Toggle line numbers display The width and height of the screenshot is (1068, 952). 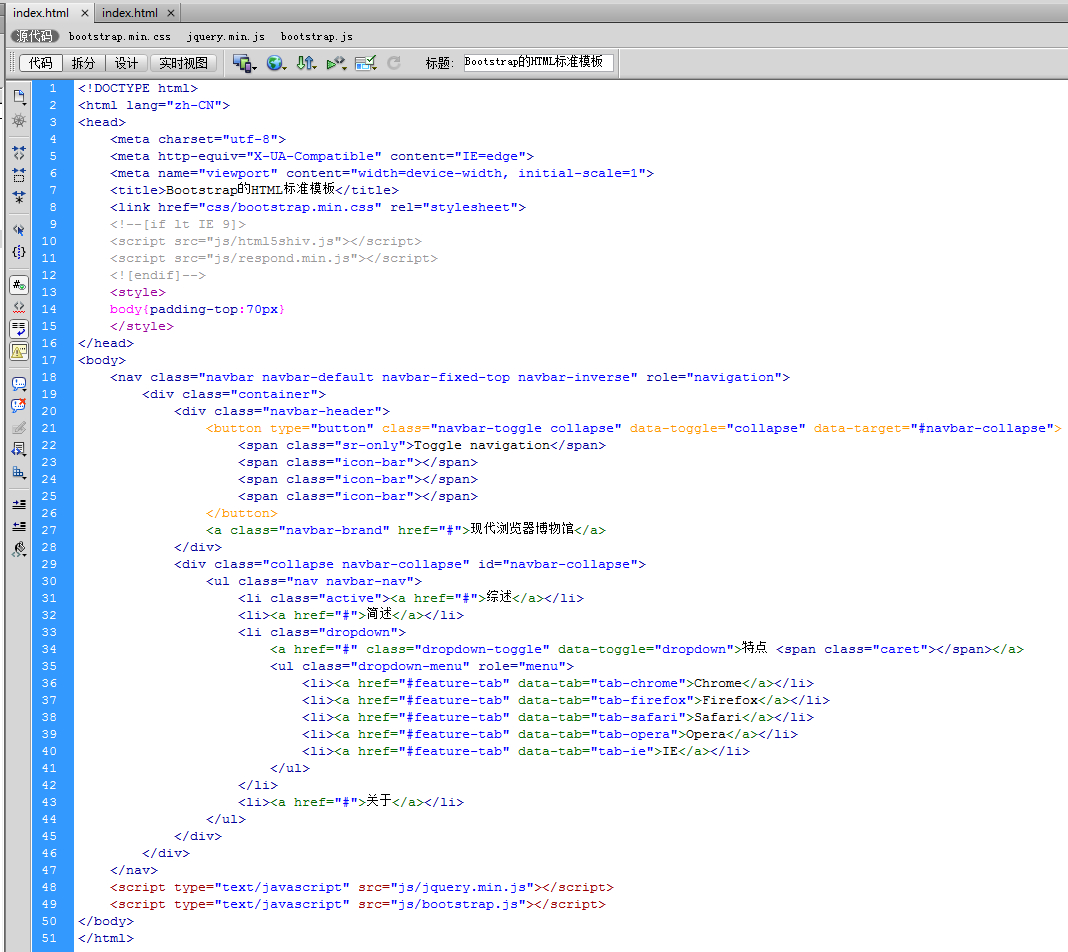(19, 285)
